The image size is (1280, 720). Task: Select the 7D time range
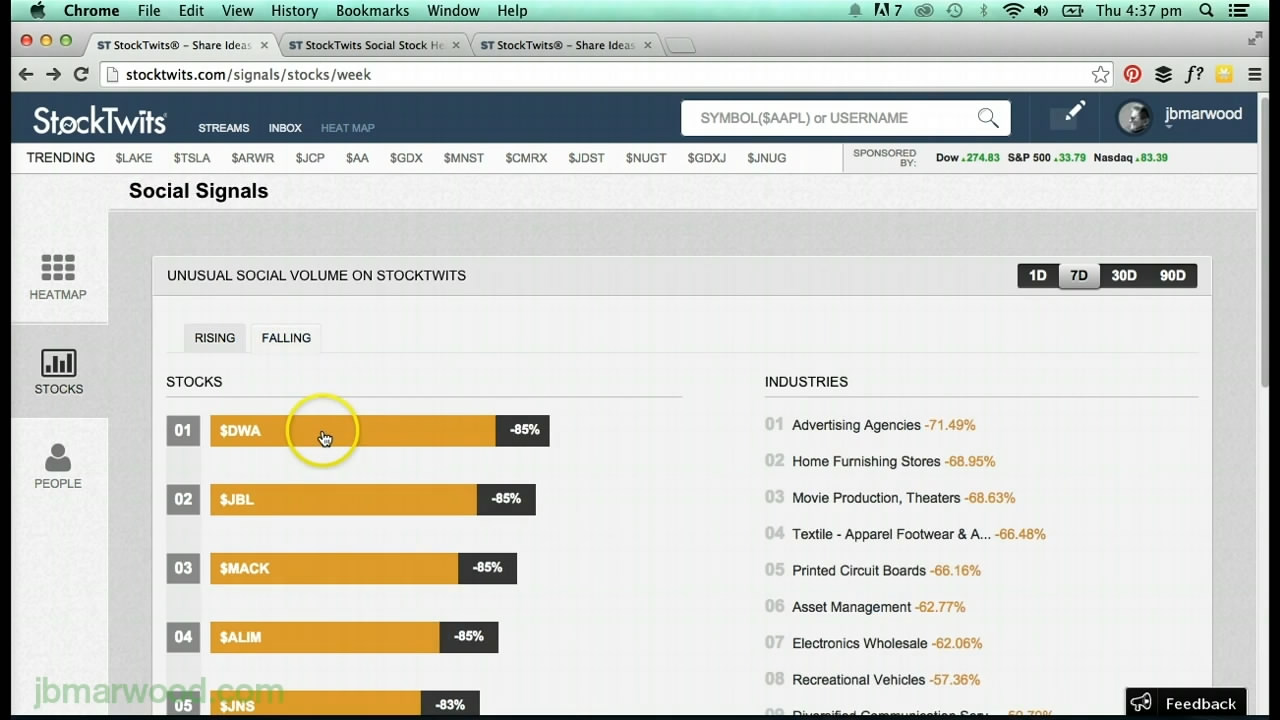click(x=1079, y=276)
